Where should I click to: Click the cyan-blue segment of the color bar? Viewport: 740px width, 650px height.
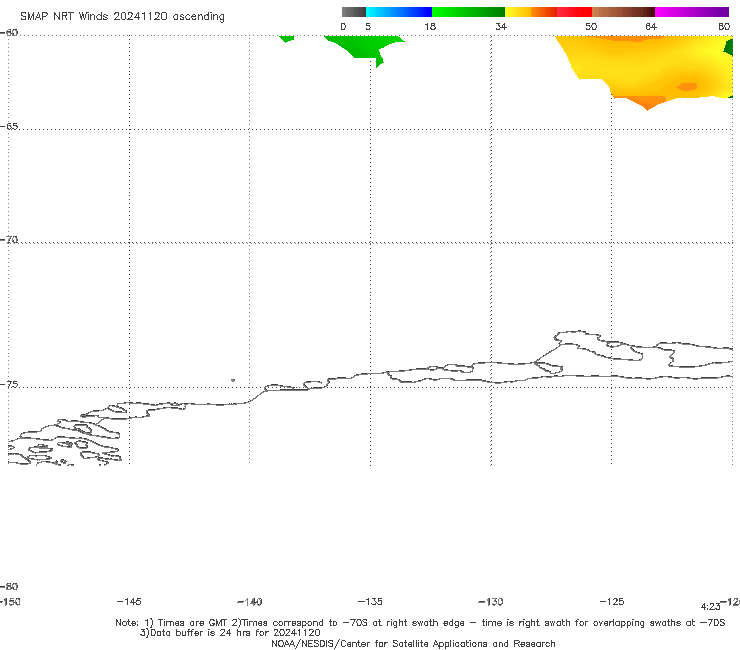(399, 12)
